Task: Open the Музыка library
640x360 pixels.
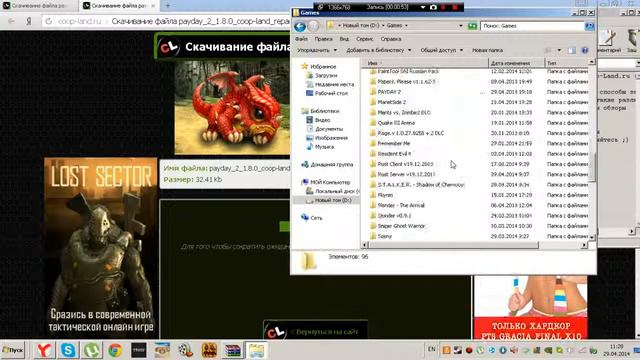Action: coord(320,147)
